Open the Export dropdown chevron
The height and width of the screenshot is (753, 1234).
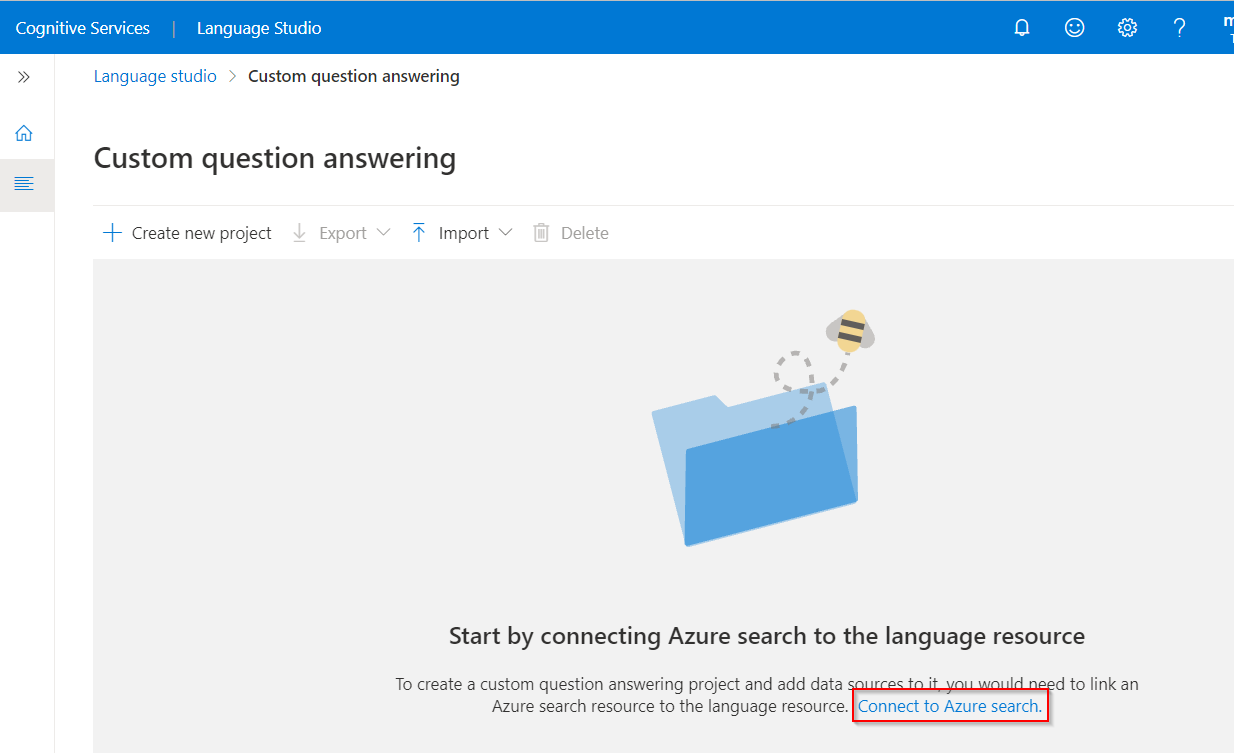385,232
